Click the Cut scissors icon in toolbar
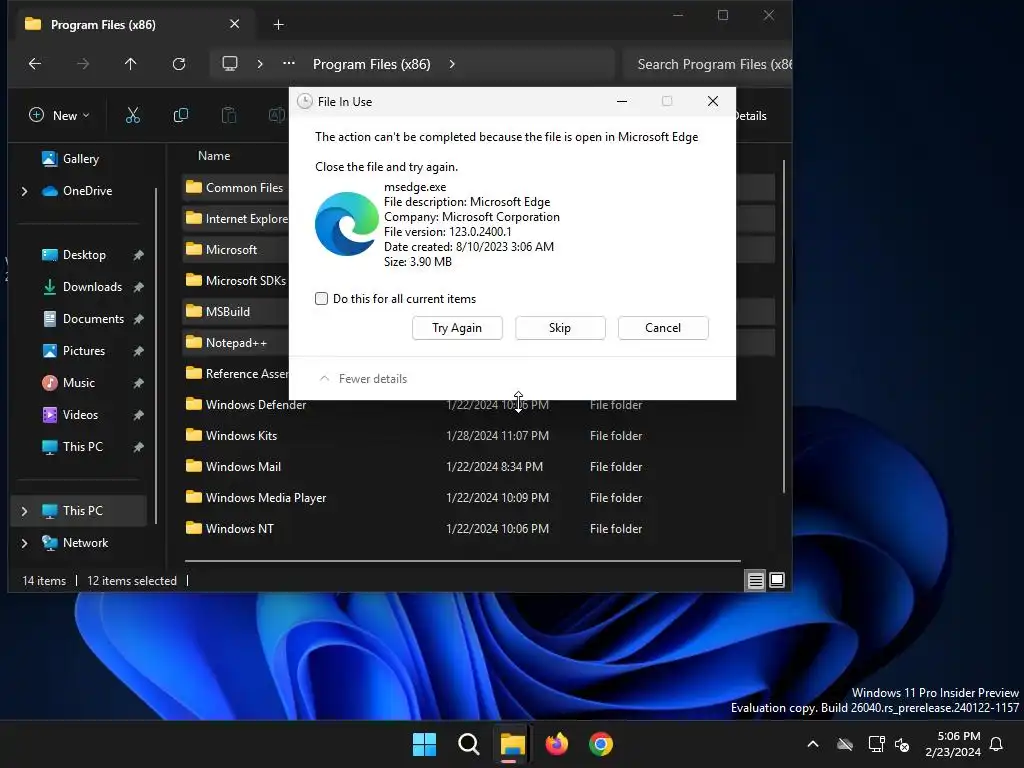Viewport: 1024px width, 768px height. coord(133,116)
